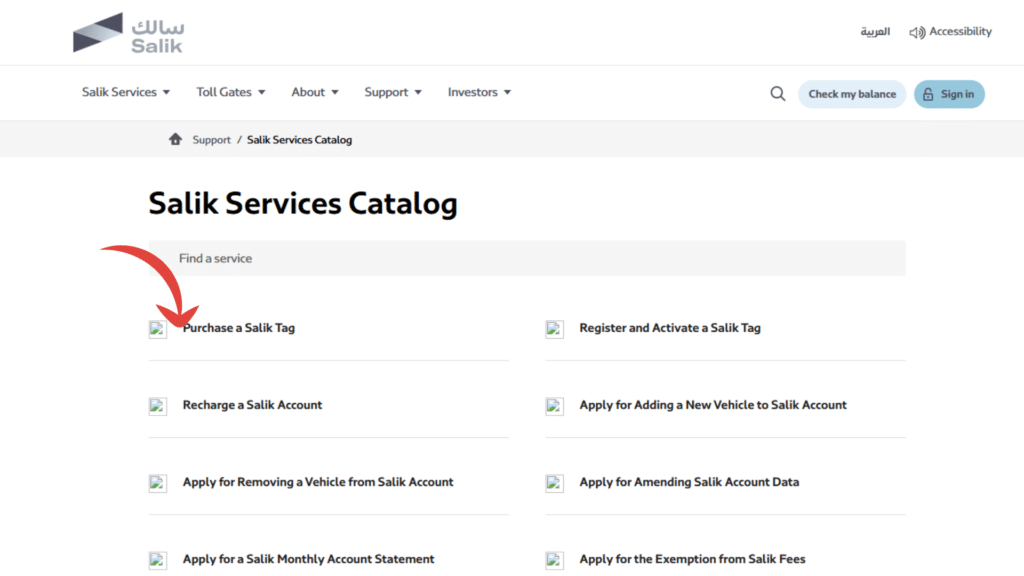Go to Support in the breadcrumb
Image resolution: width=1024 pixels, height=576 pixels.
(211, 140)
